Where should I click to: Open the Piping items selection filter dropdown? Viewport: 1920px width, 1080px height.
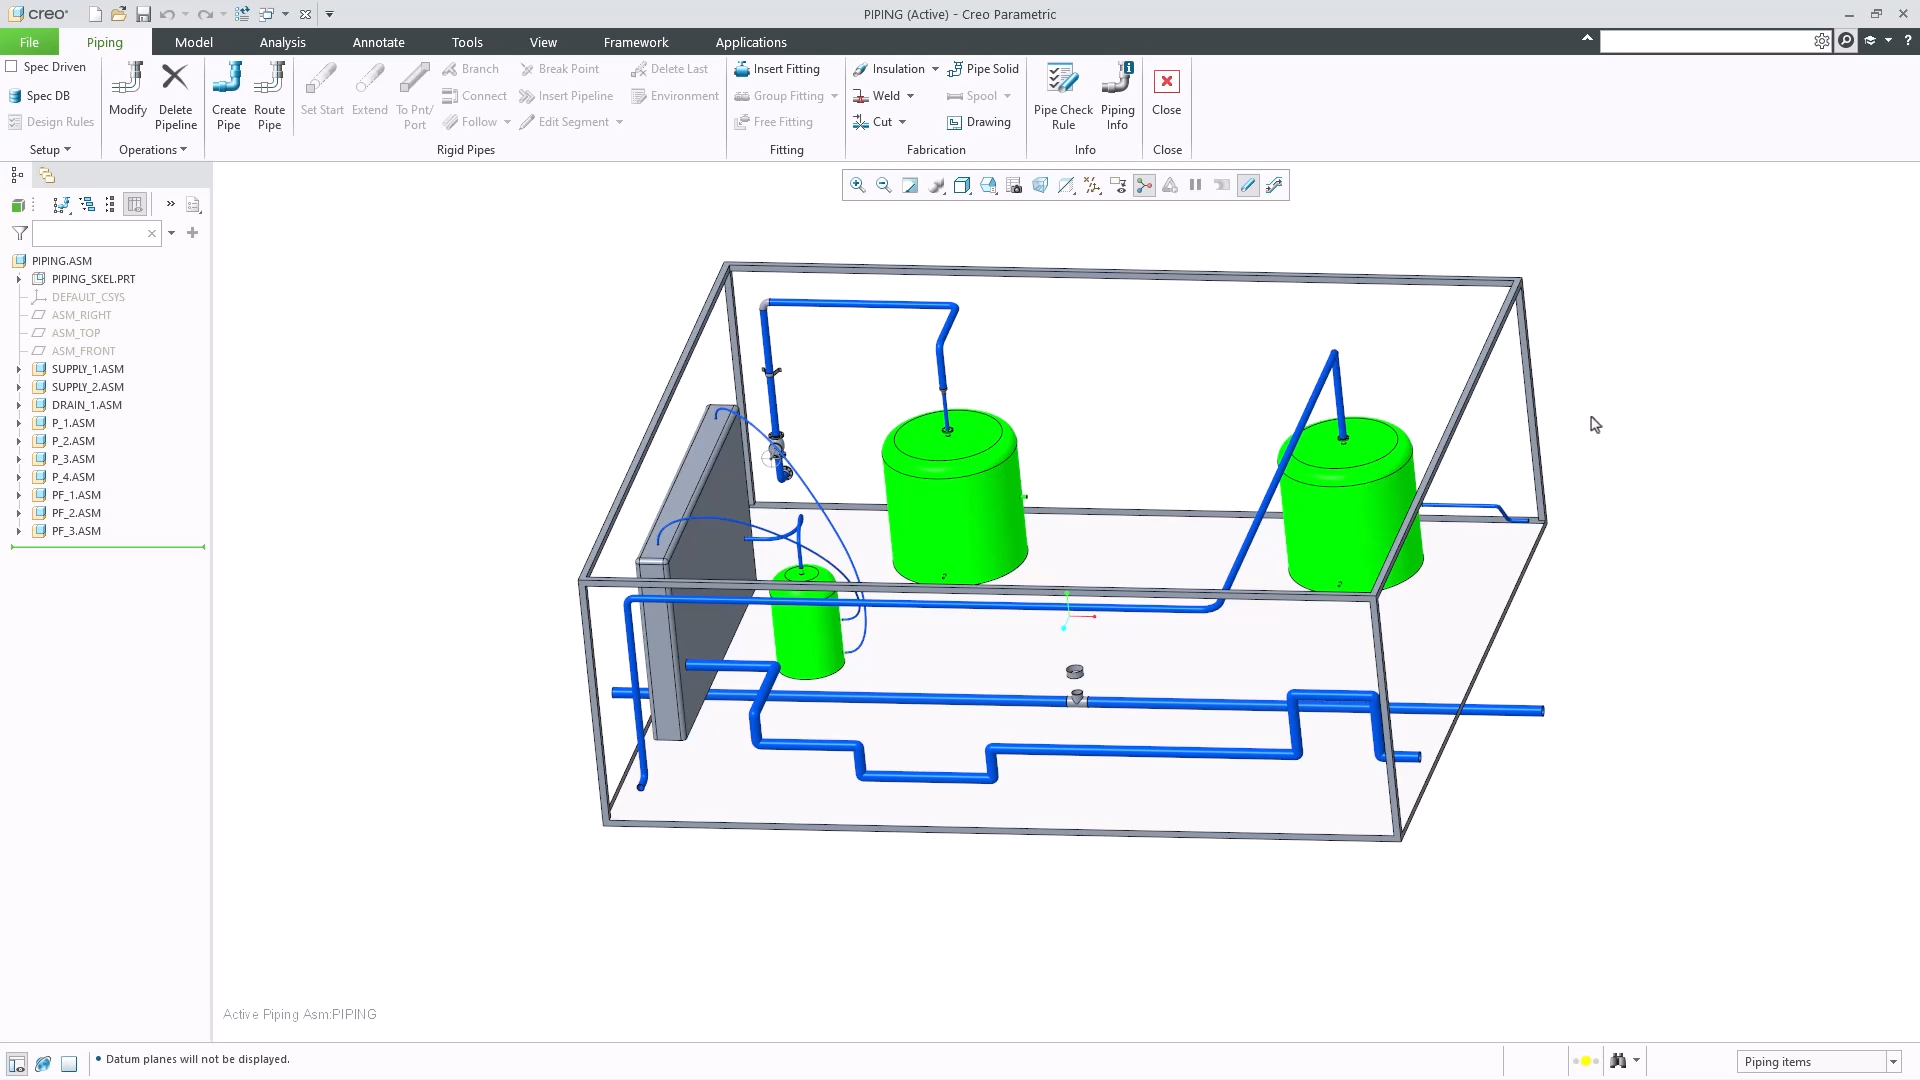point(1893,1062)
